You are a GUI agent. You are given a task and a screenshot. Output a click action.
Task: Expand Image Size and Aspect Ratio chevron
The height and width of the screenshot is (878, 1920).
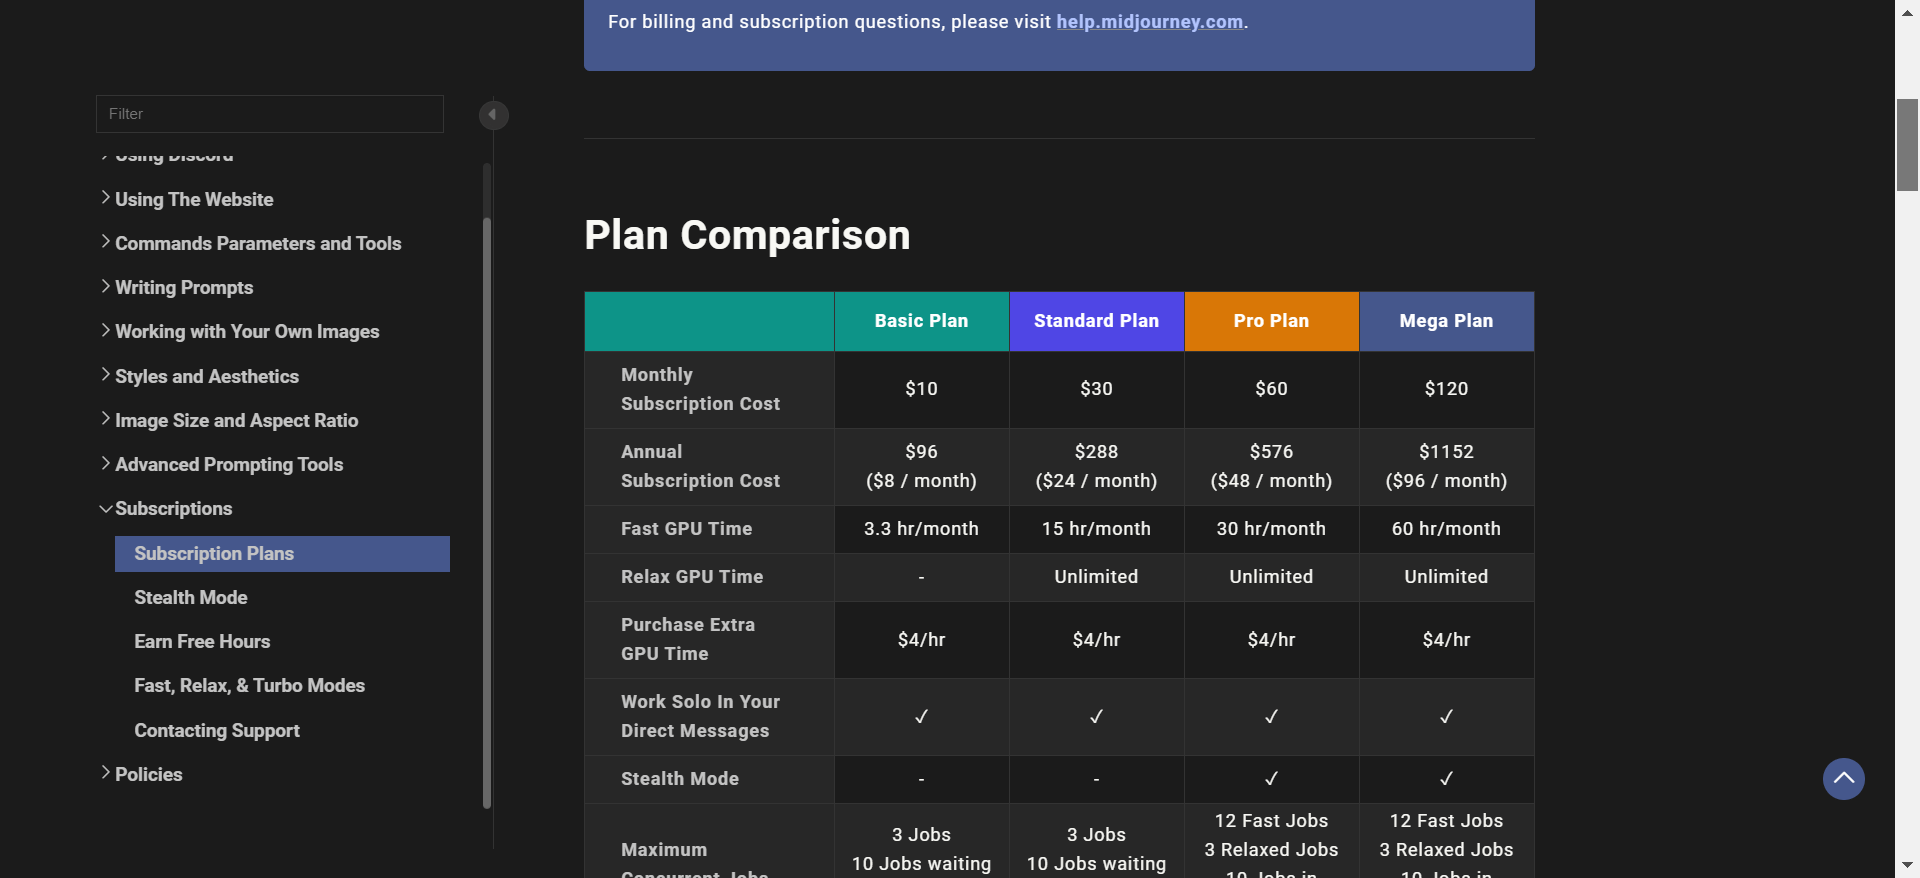[106, 419]
